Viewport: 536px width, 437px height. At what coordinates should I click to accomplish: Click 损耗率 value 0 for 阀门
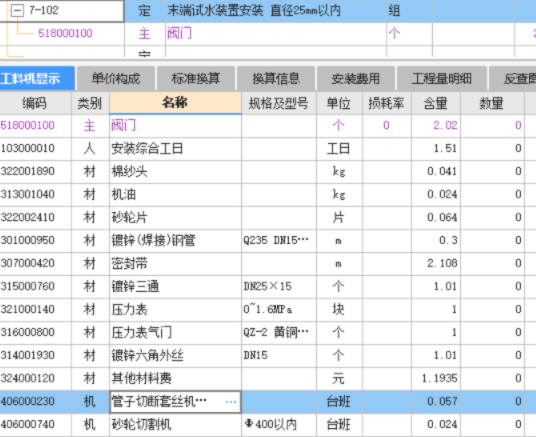[387, 125]
